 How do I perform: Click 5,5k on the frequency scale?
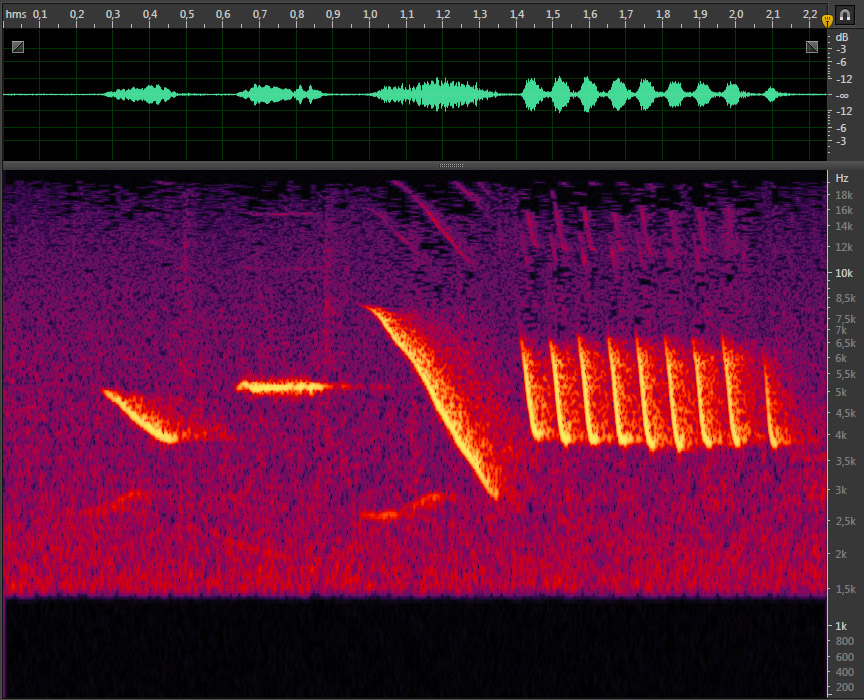(846, 374)
